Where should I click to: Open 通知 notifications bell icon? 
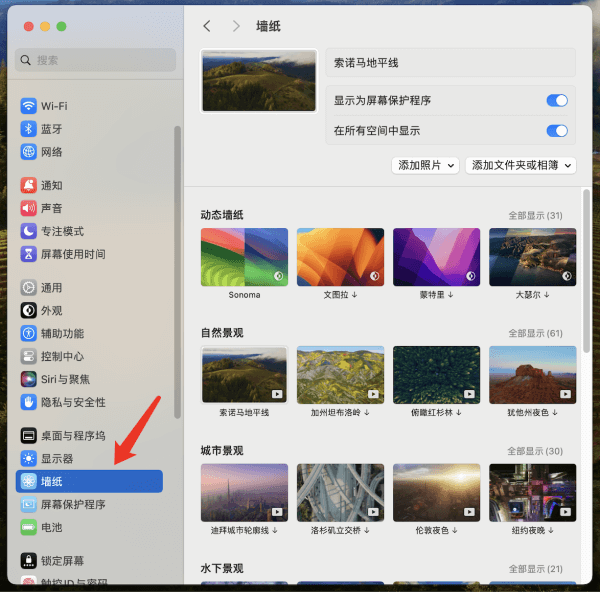pos(29,185)
